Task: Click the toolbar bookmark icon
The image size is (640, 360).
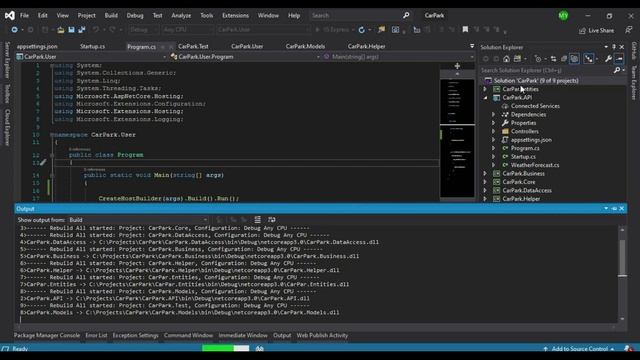Action: point(465,29)
